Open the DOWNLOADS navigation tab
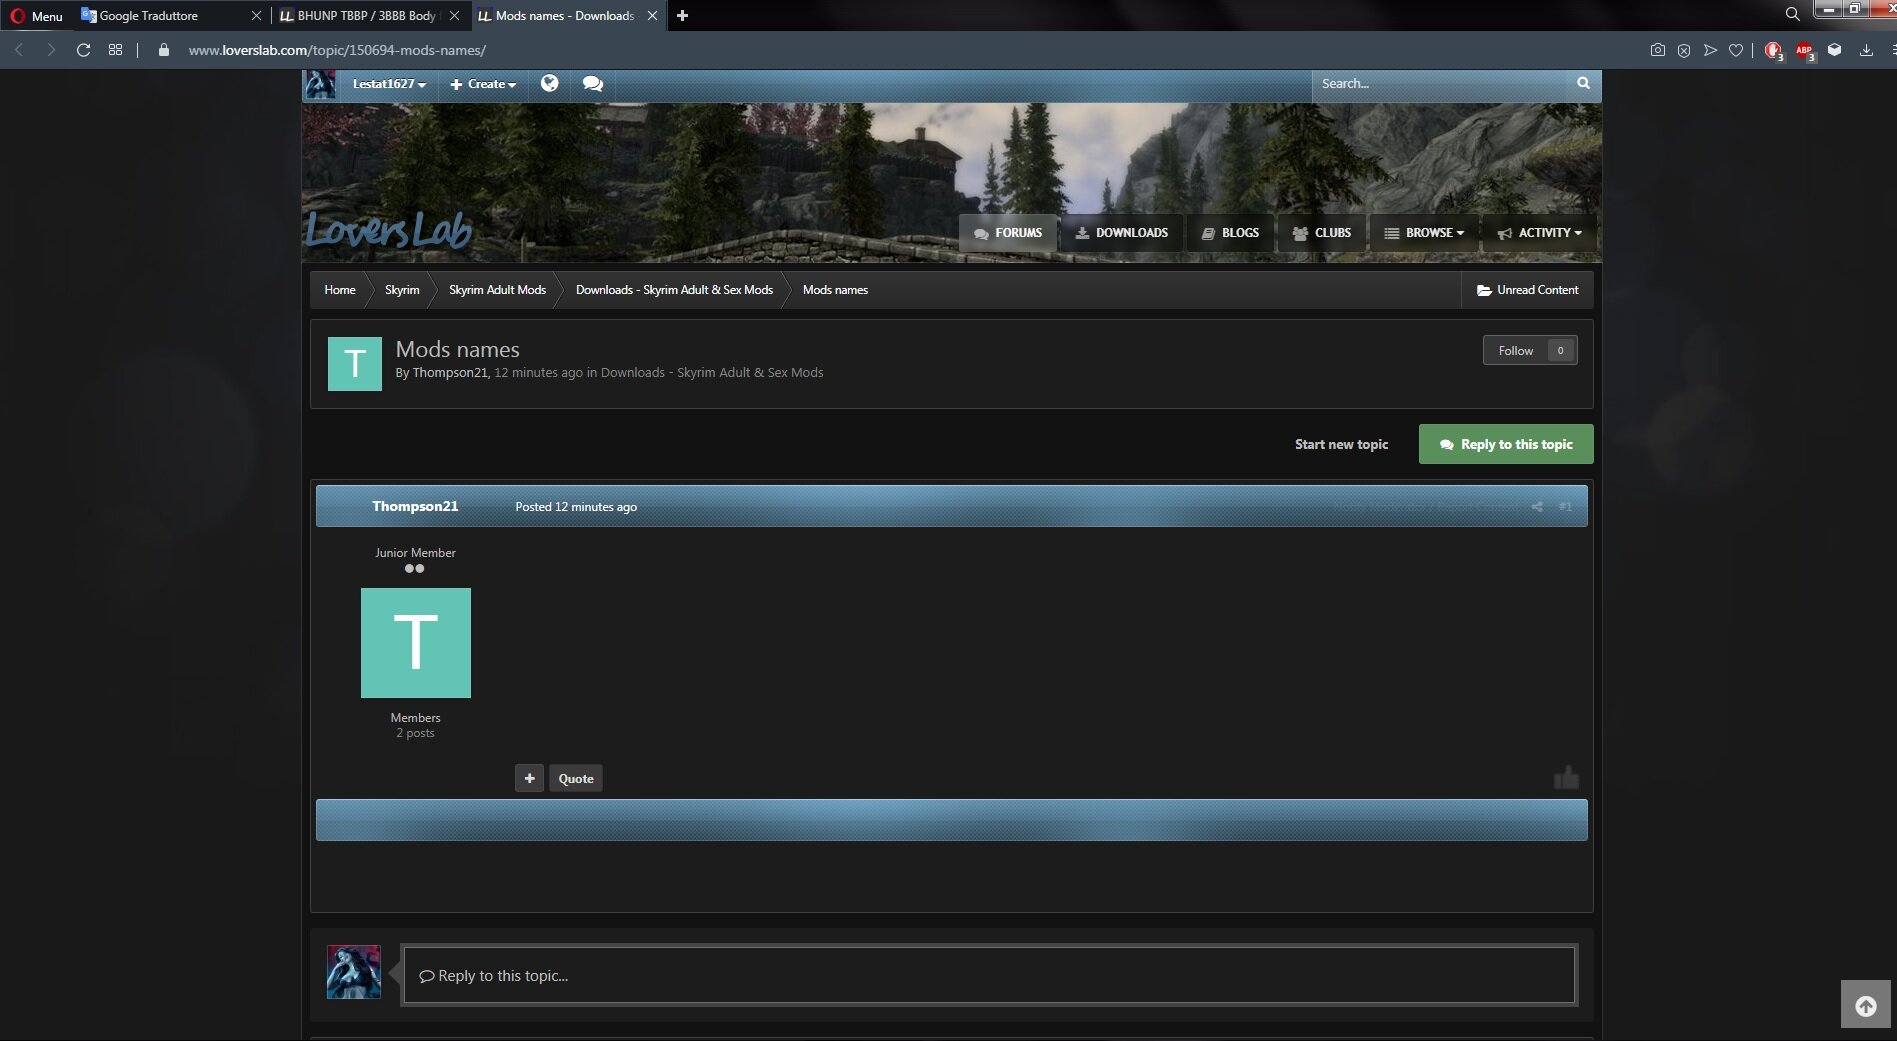1897x1041 pixels. [1121, 233]
